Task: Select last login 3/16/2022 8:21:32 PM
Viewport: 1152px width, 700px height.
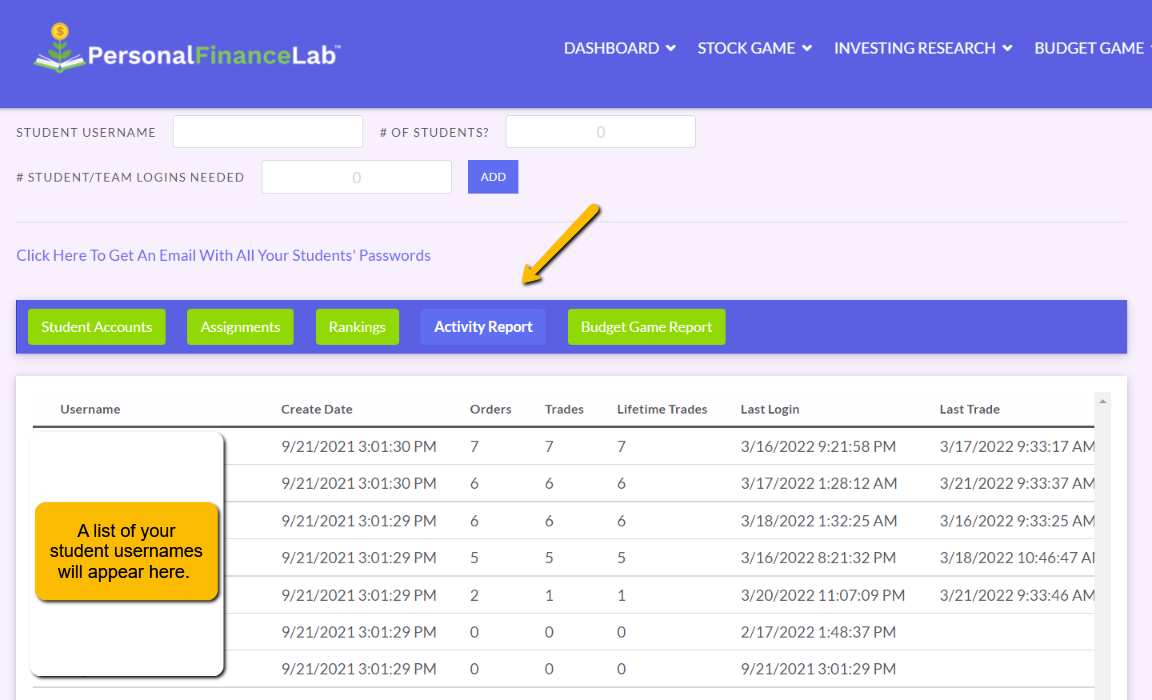Action: point(818,558)
